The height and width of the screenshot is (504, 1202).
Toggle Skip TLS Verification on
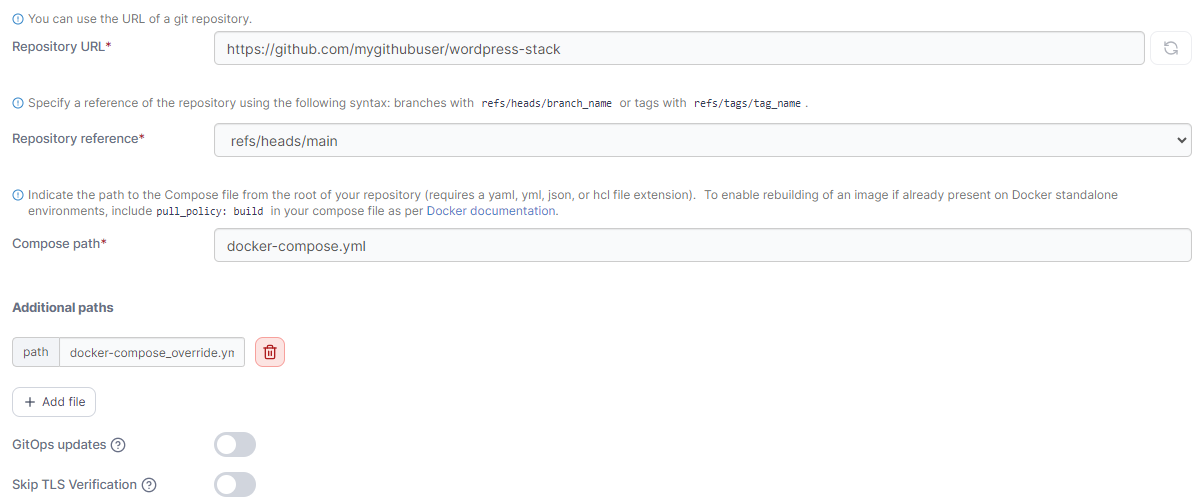235,485
